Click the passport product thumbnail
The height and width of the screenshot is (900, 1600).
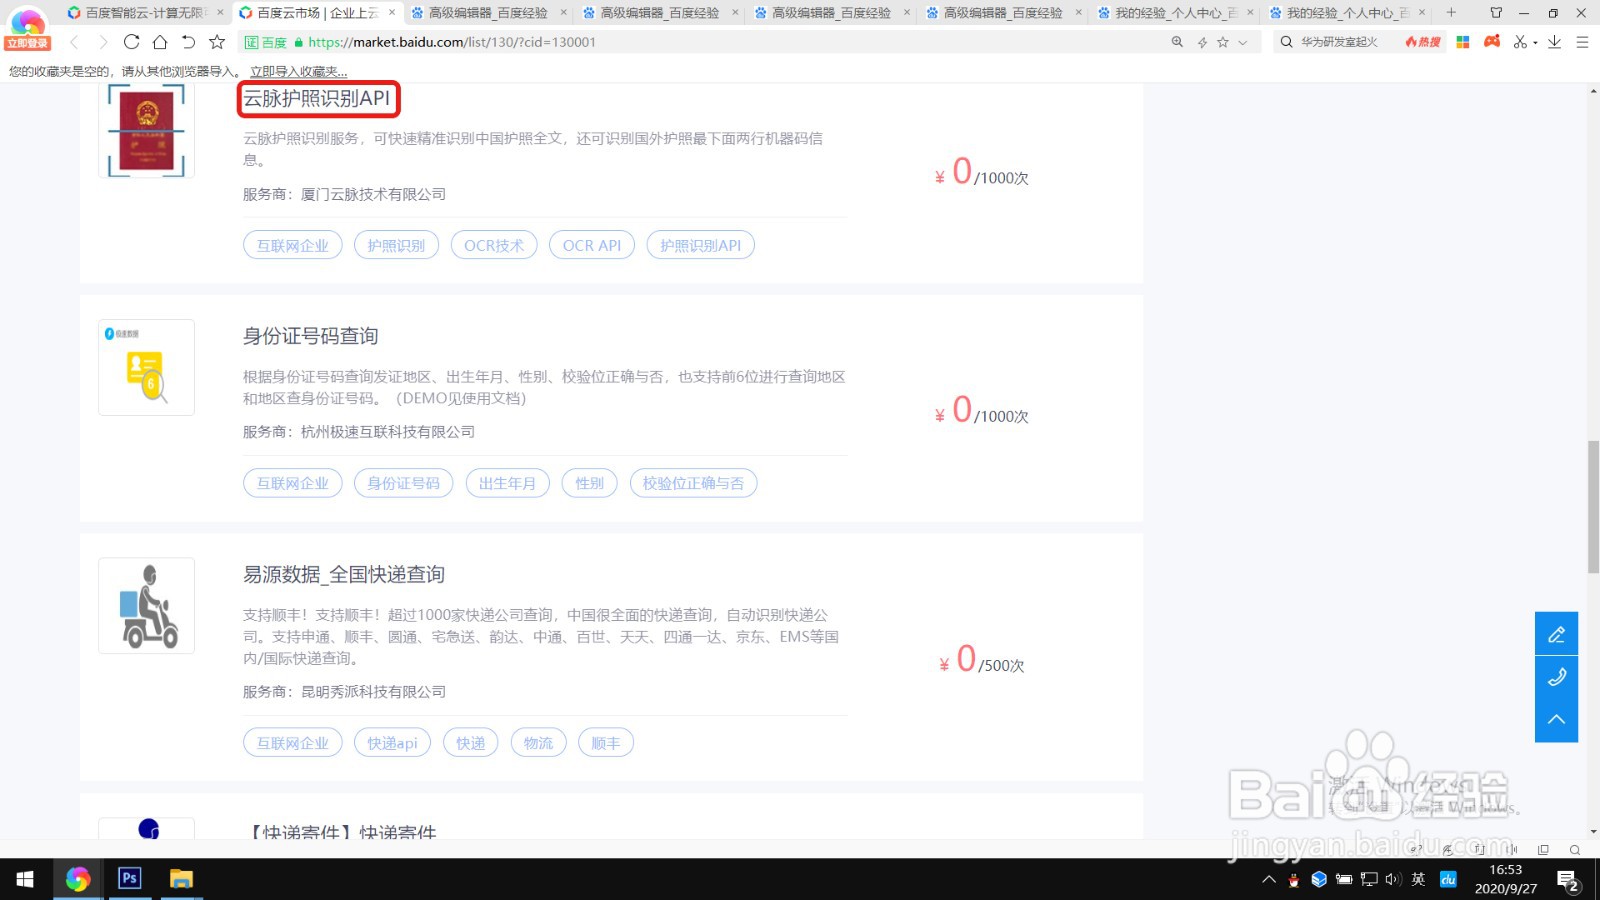pyautogui.click(x=146, y=130)
